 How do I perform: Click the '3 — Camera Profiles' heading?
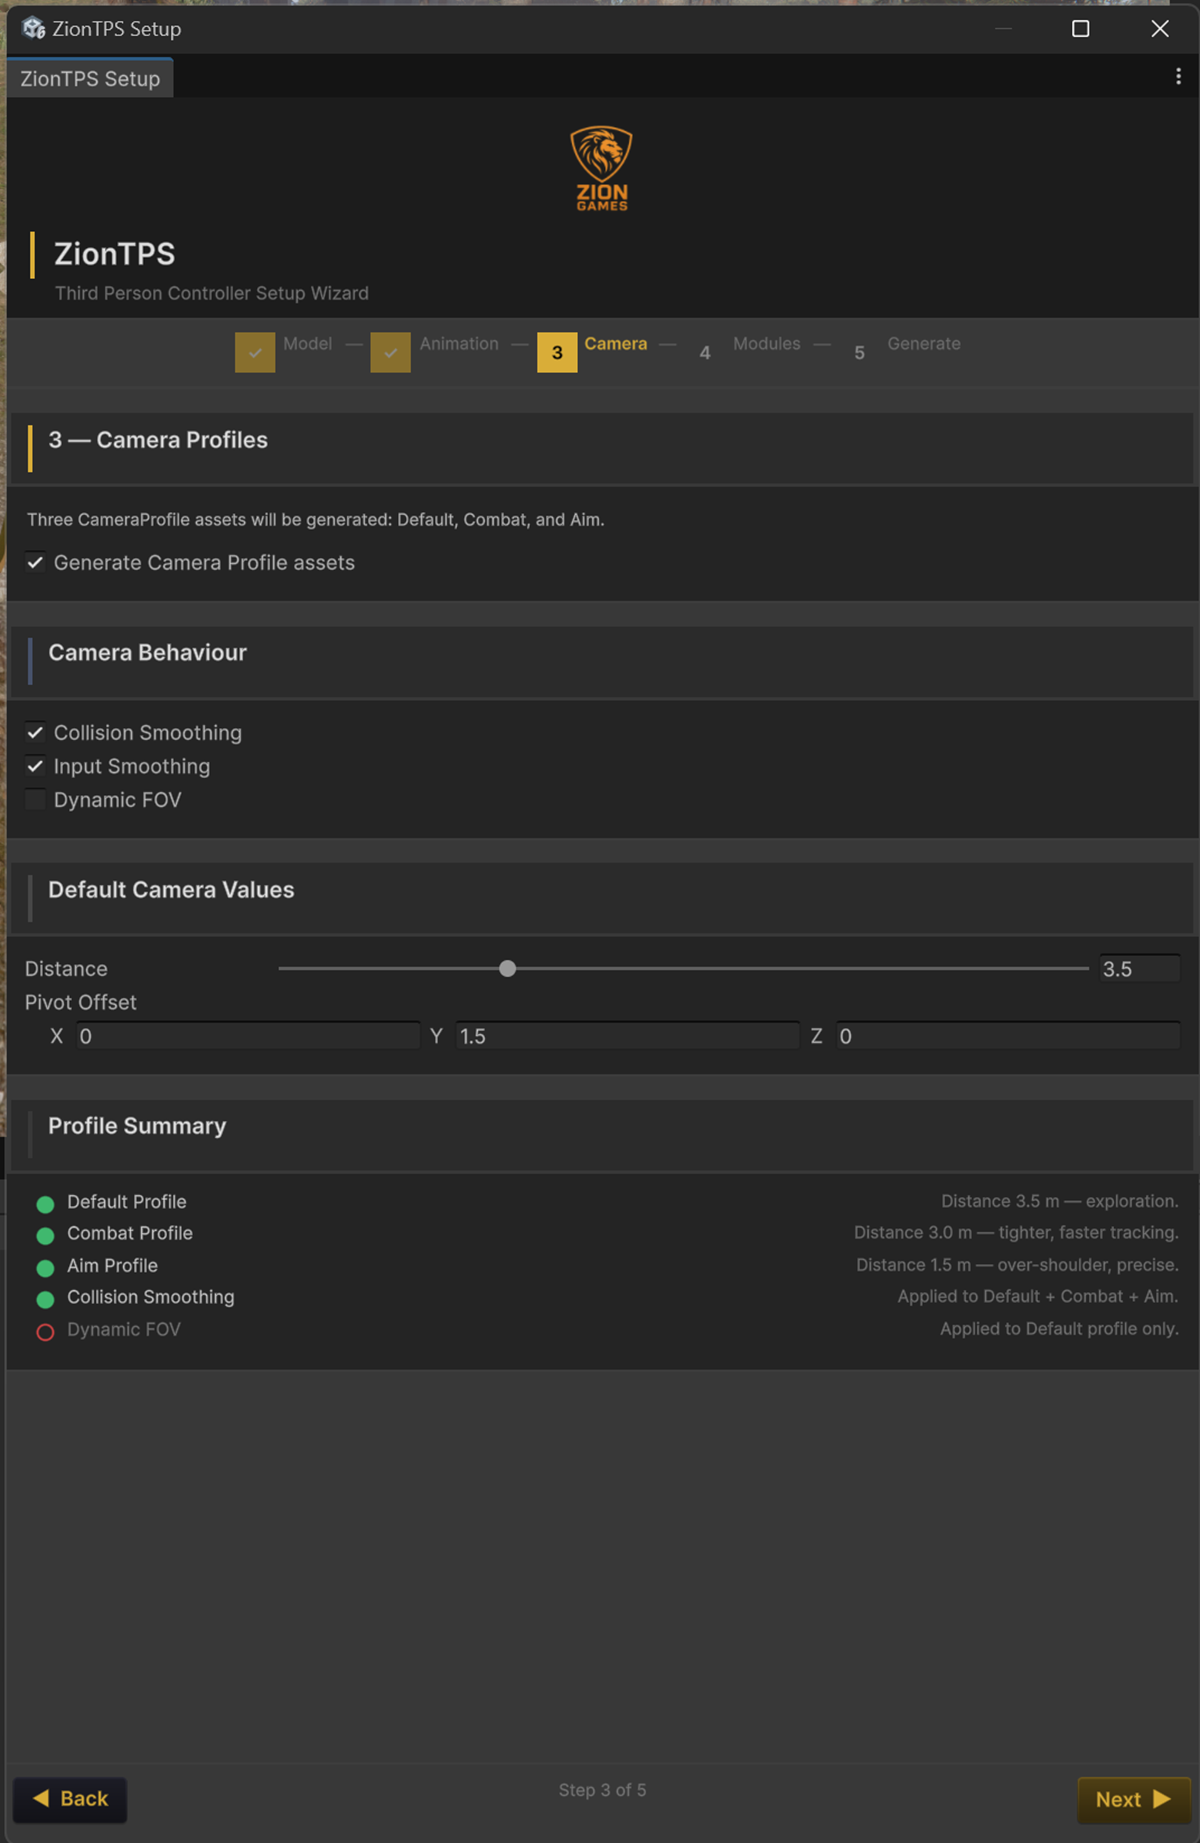(x=158, y=440)
